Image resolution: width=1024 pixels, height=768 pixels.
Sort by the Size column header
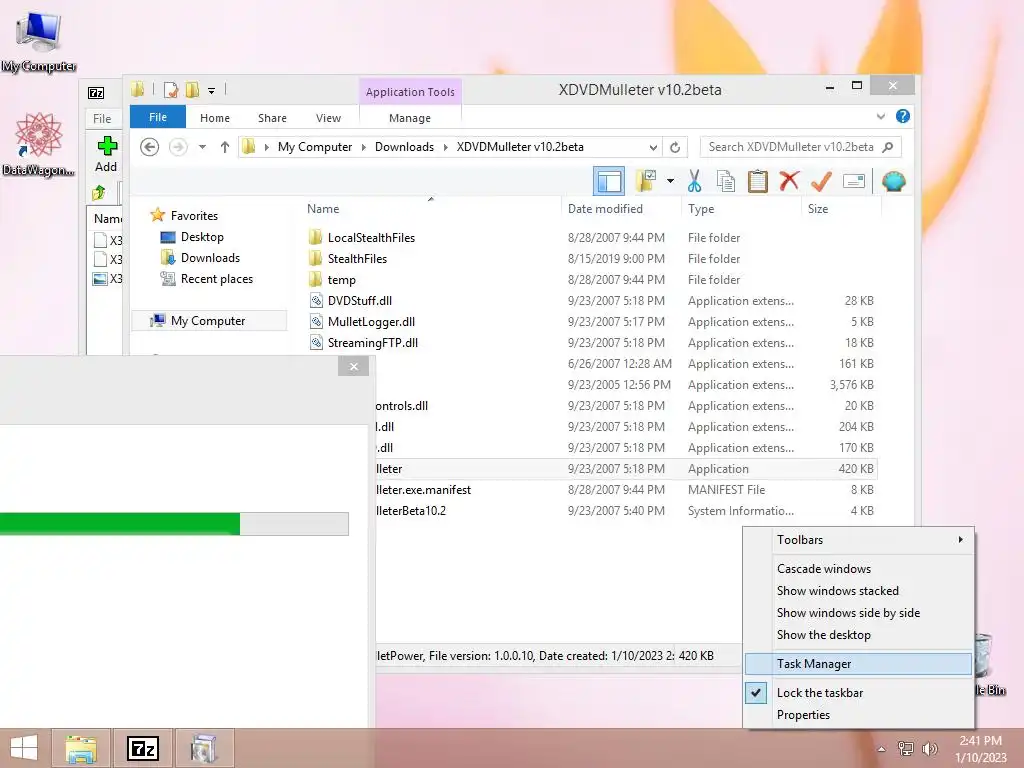(818, 209)
